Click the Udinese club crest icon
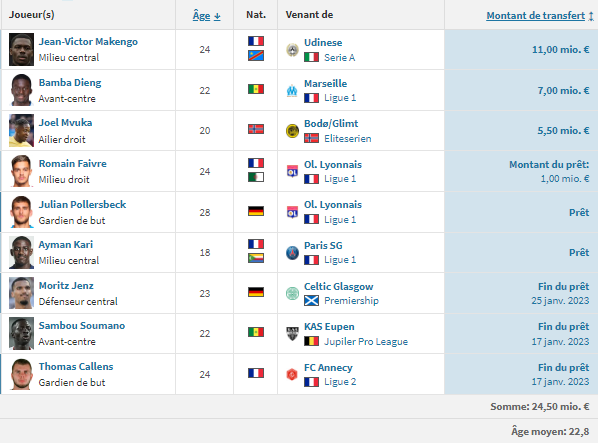 (x=293, y=50)
